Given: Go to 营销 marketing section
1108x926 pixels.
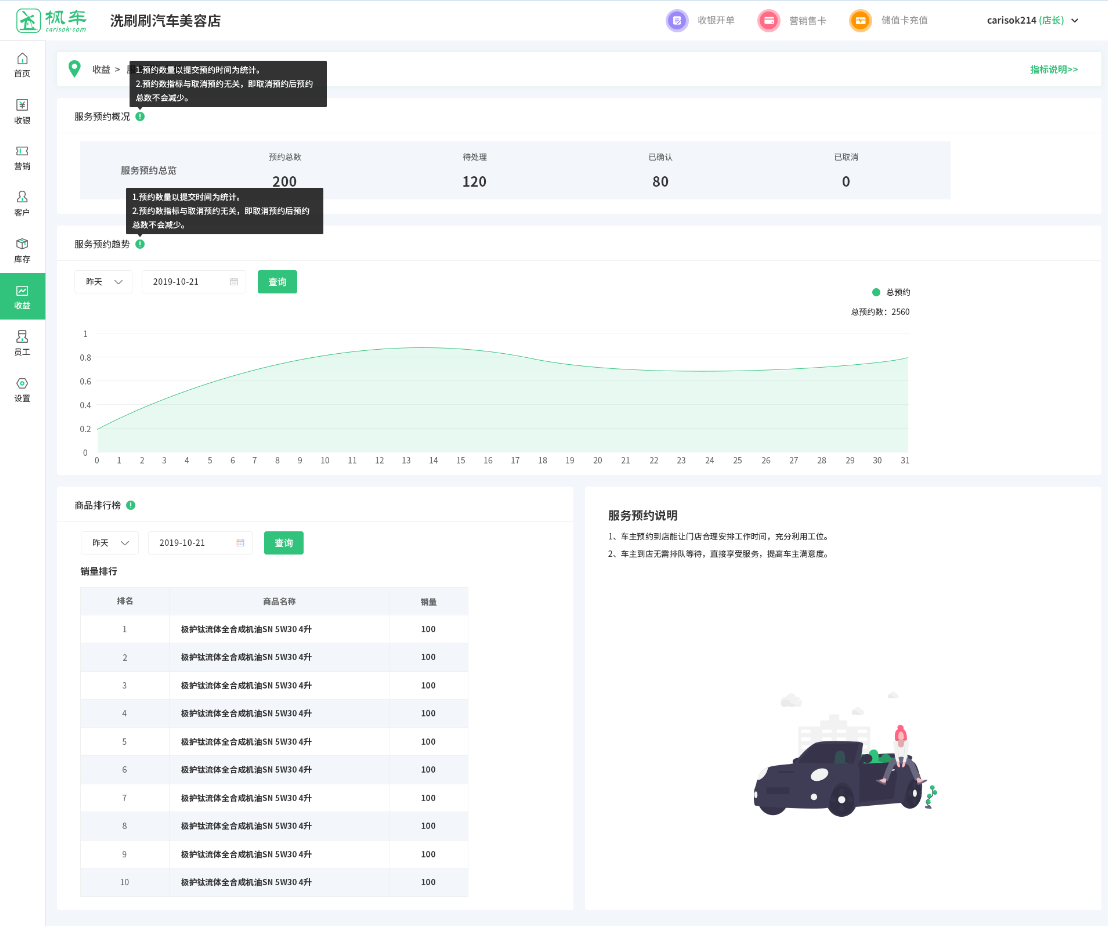Looking at the screenshot, I should (22, 157).
